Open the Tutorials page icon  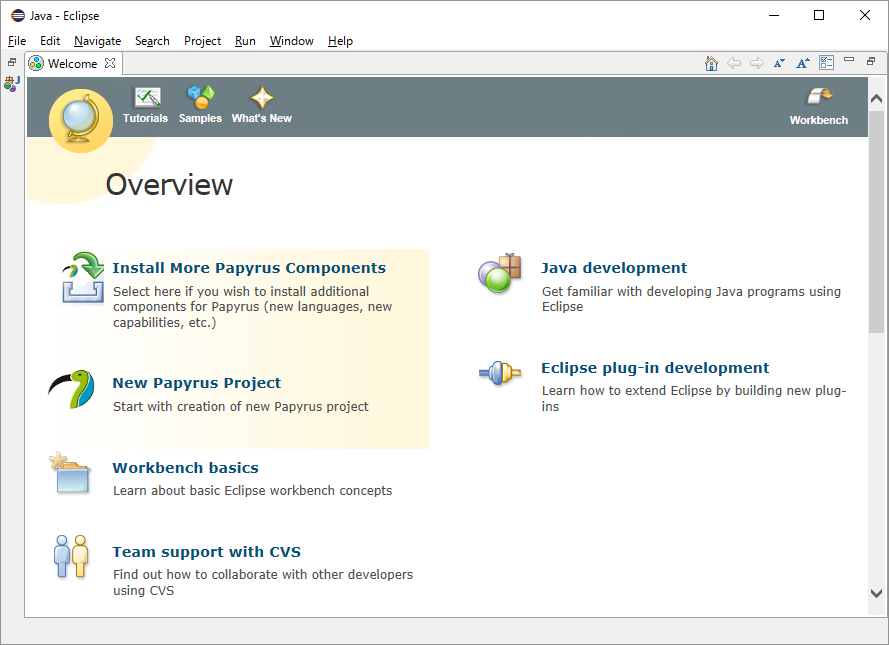pyautogui.click(x=146, y=98)
